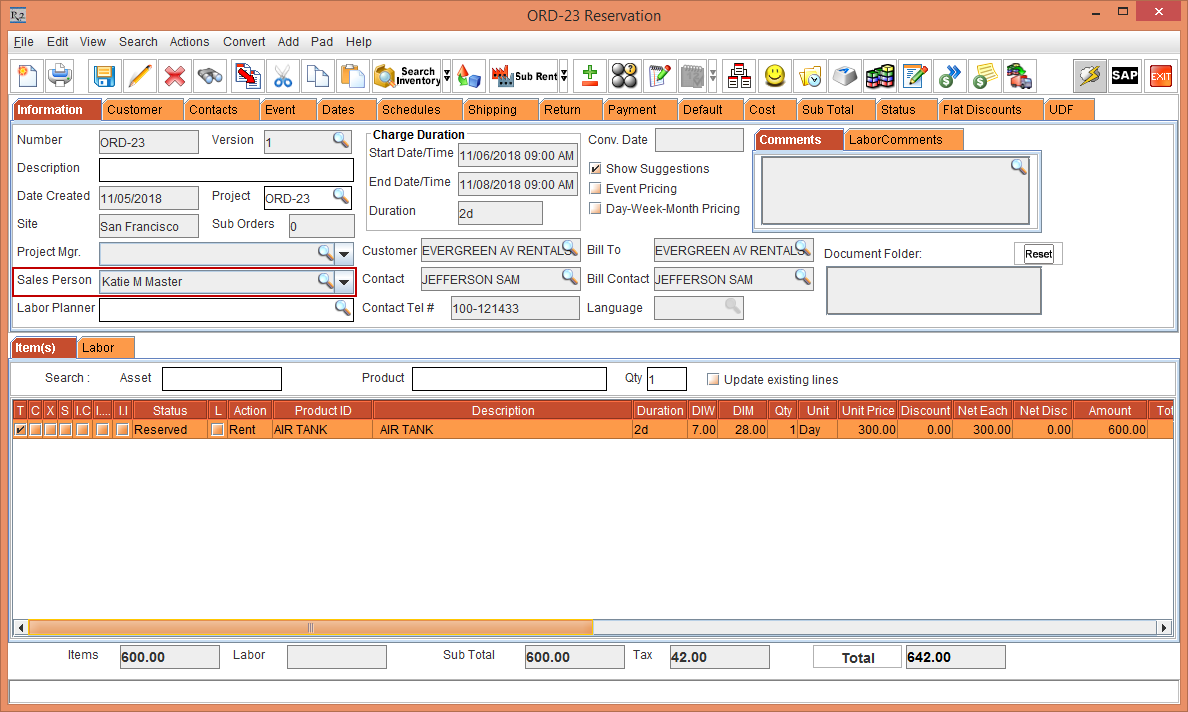Click the yellow smiley face icon
This screenshot has width=1188, height=712.
(774, 76)
